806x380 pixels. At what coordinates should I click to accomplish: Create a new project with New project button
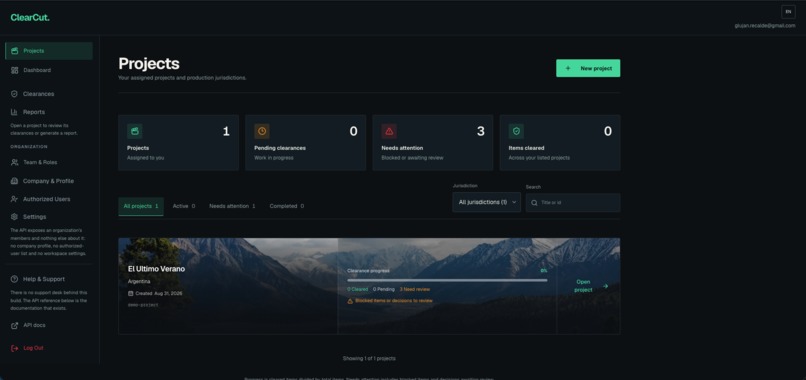coord(588,68)
